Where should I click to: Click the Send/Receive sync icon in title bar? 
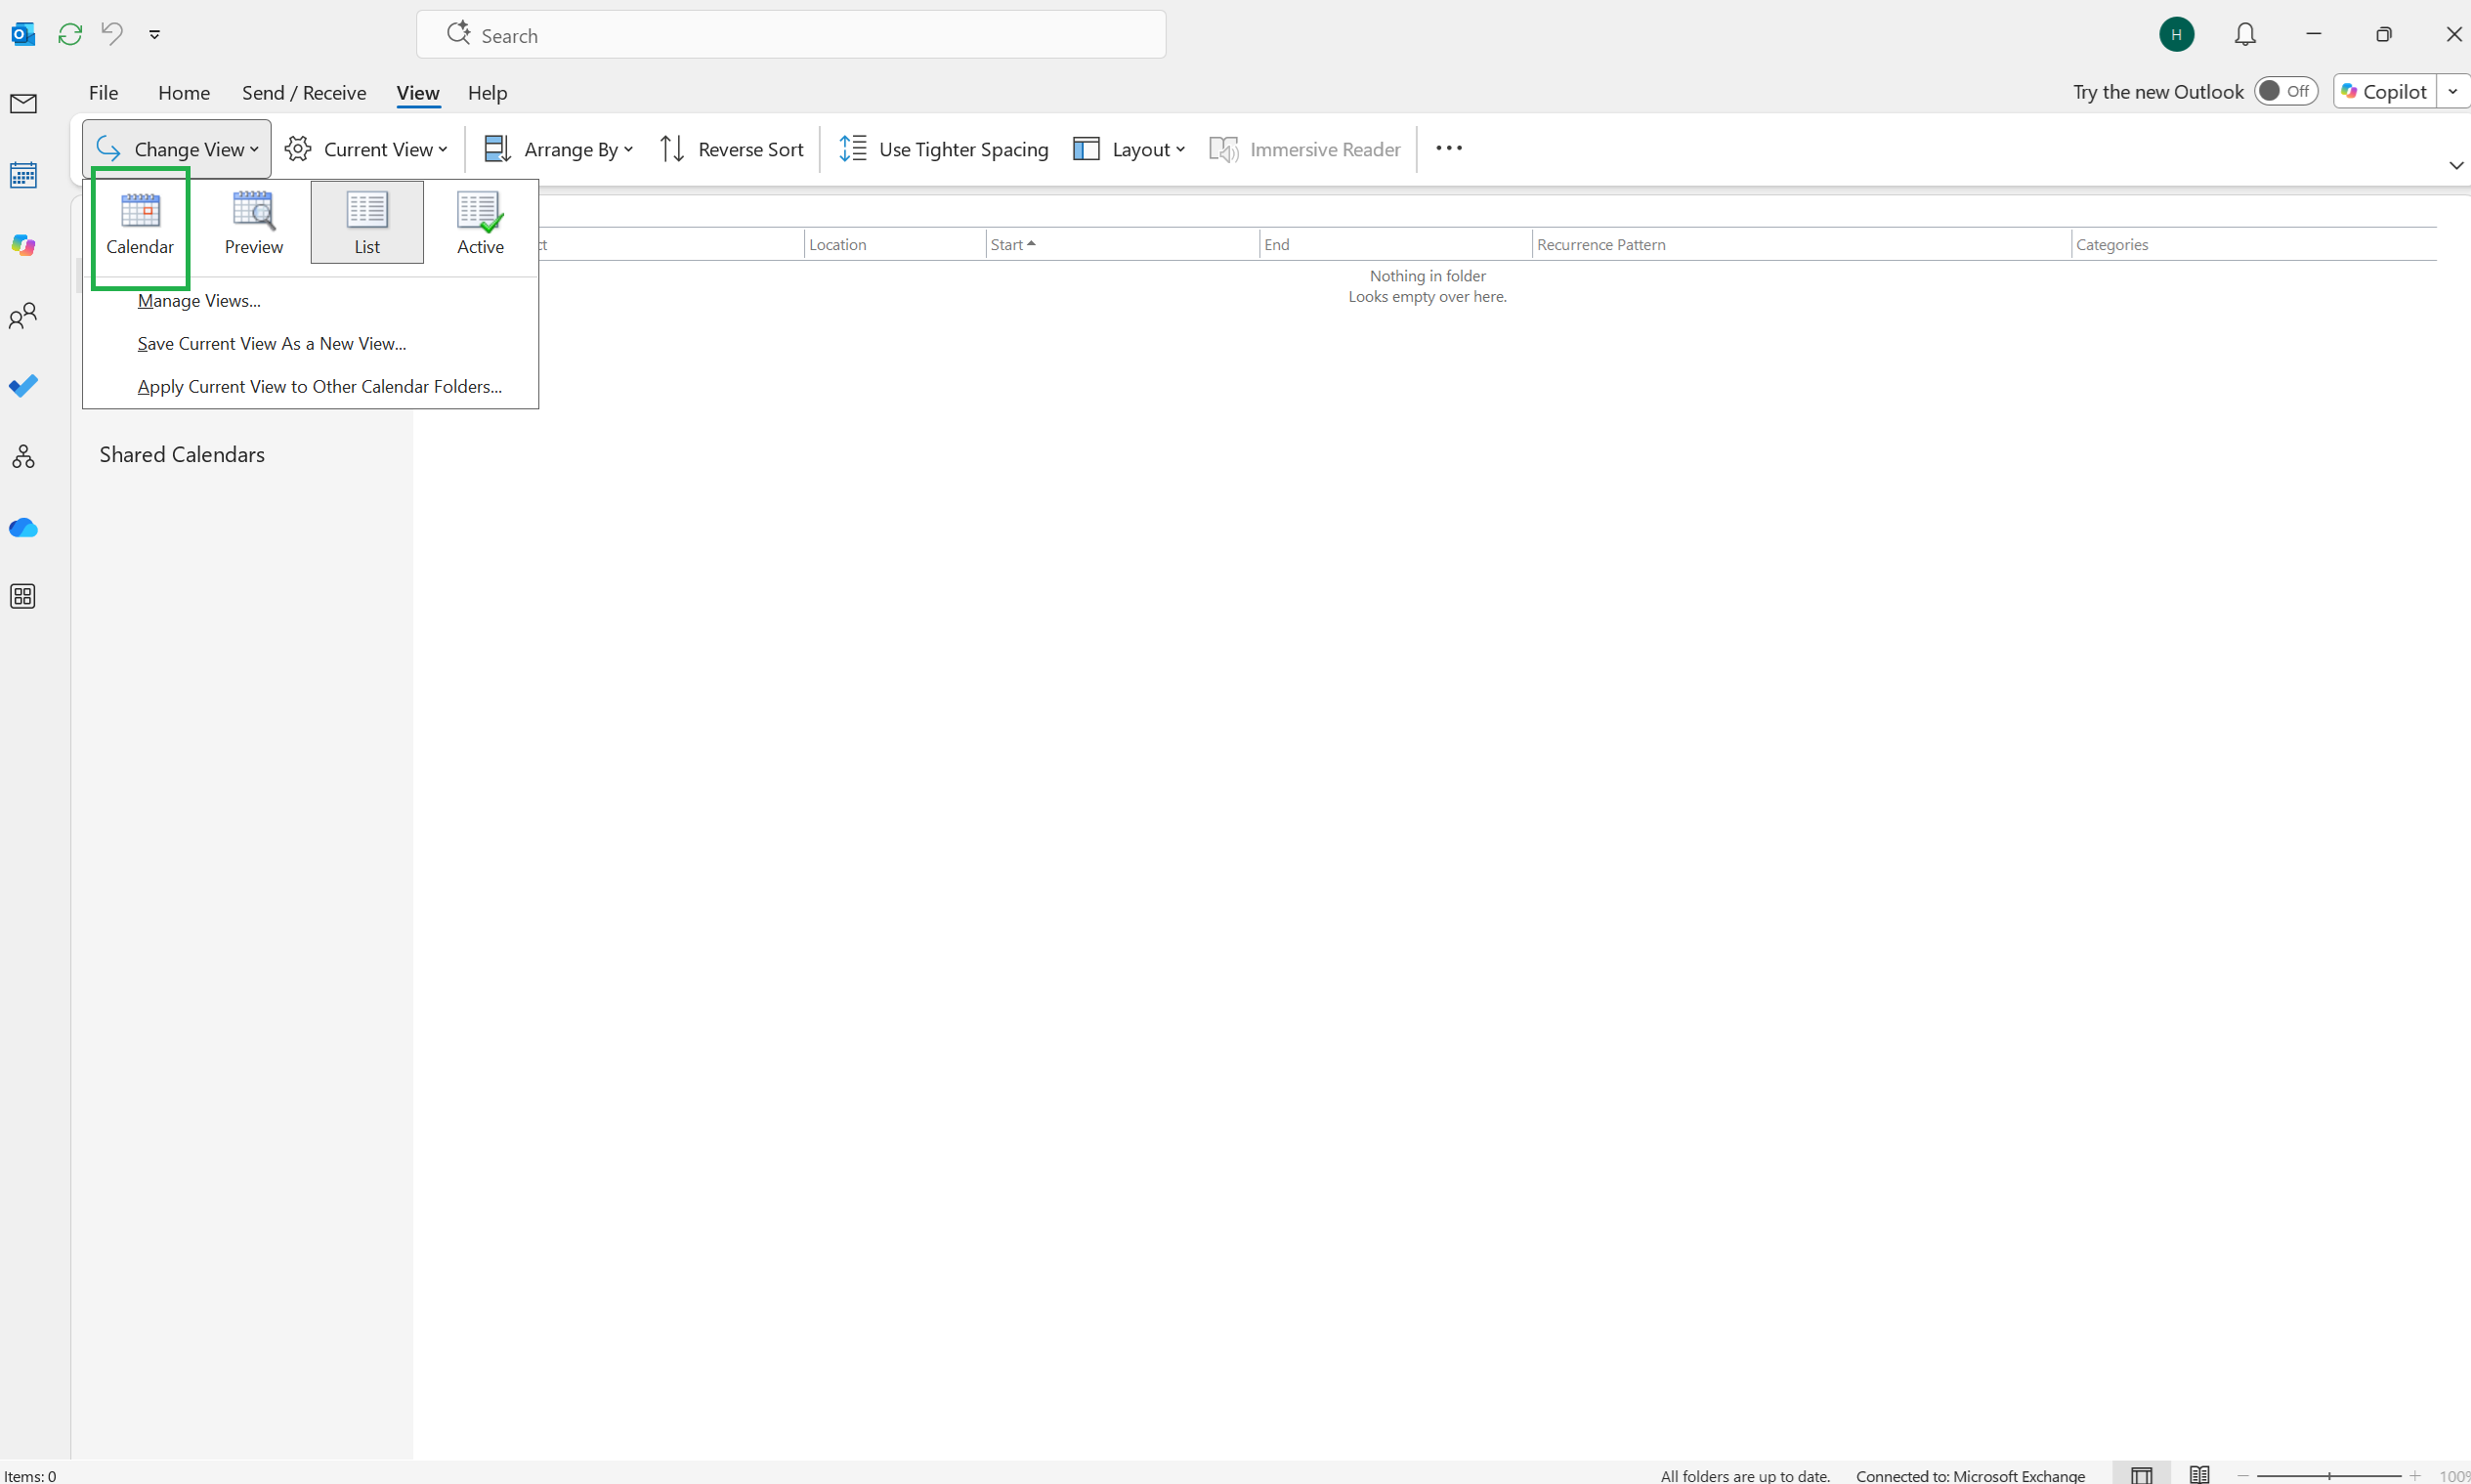[69, 34]
